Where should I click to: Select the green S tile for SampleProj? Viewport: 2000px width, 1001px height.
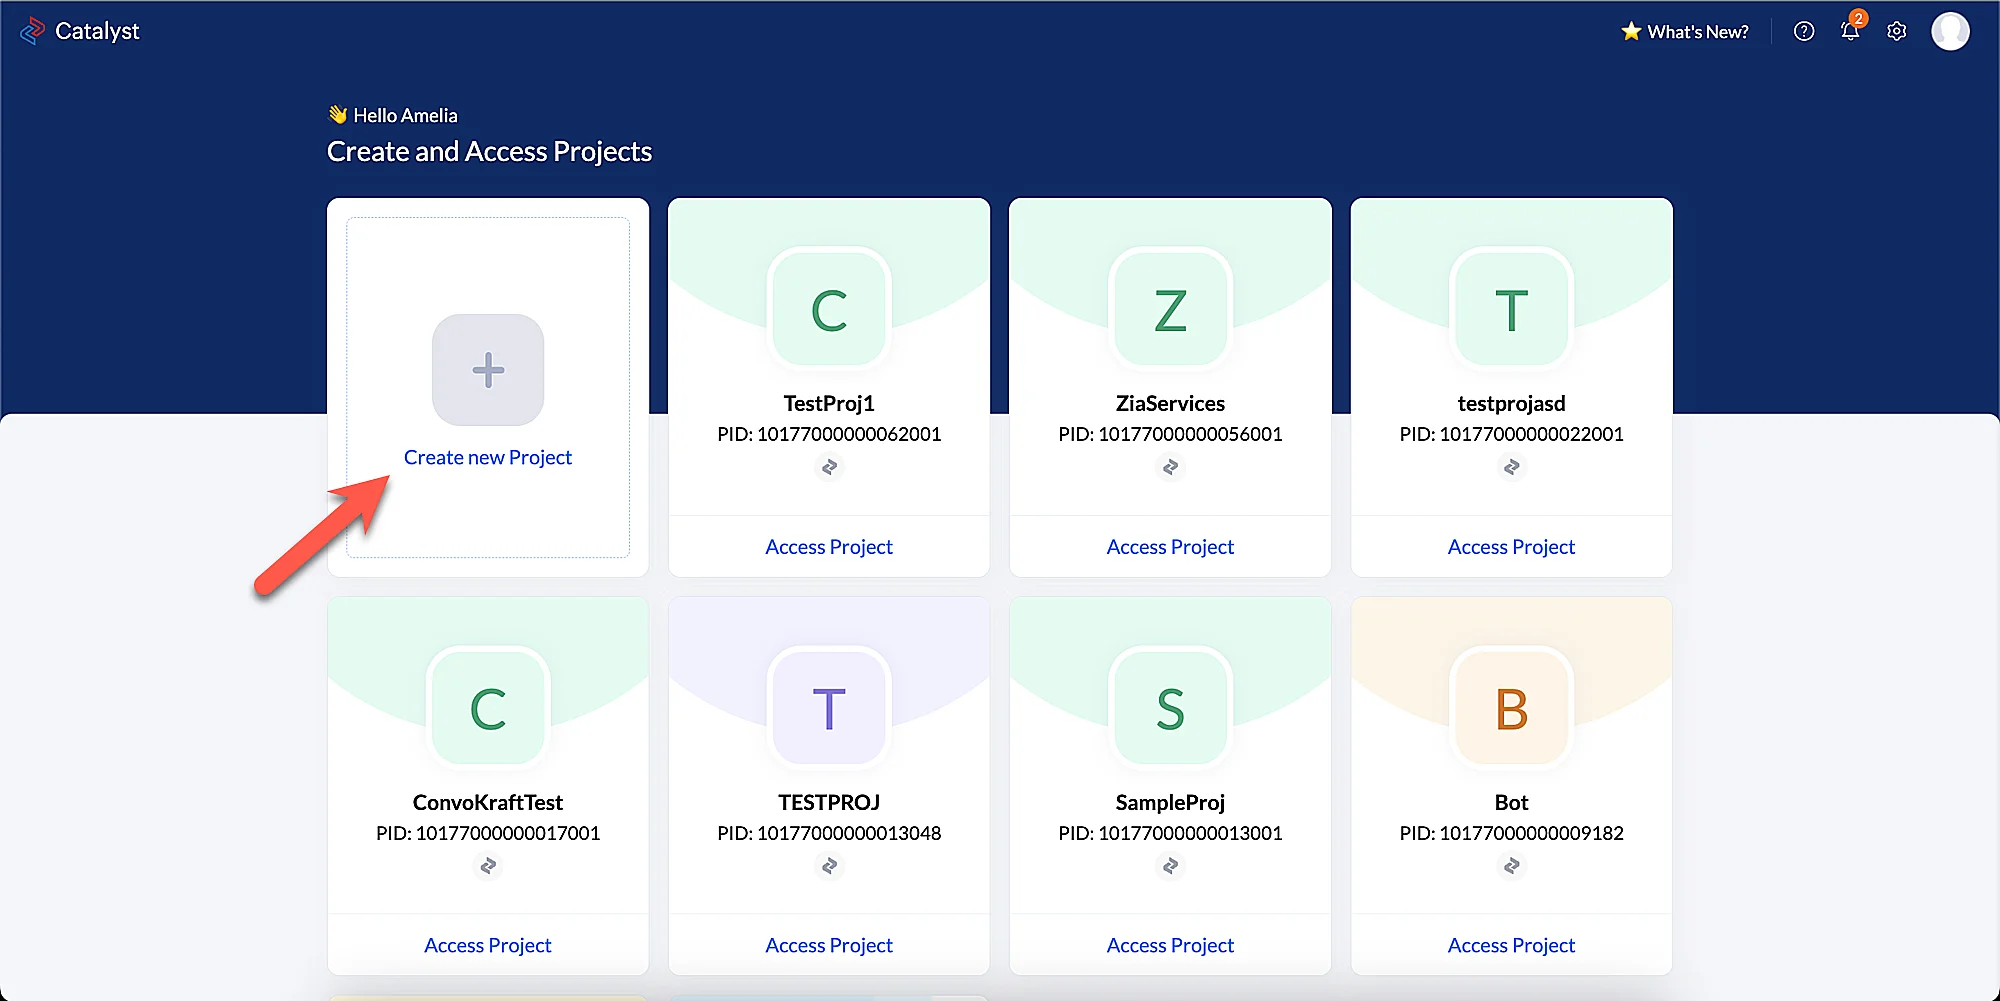[1170, 709]
